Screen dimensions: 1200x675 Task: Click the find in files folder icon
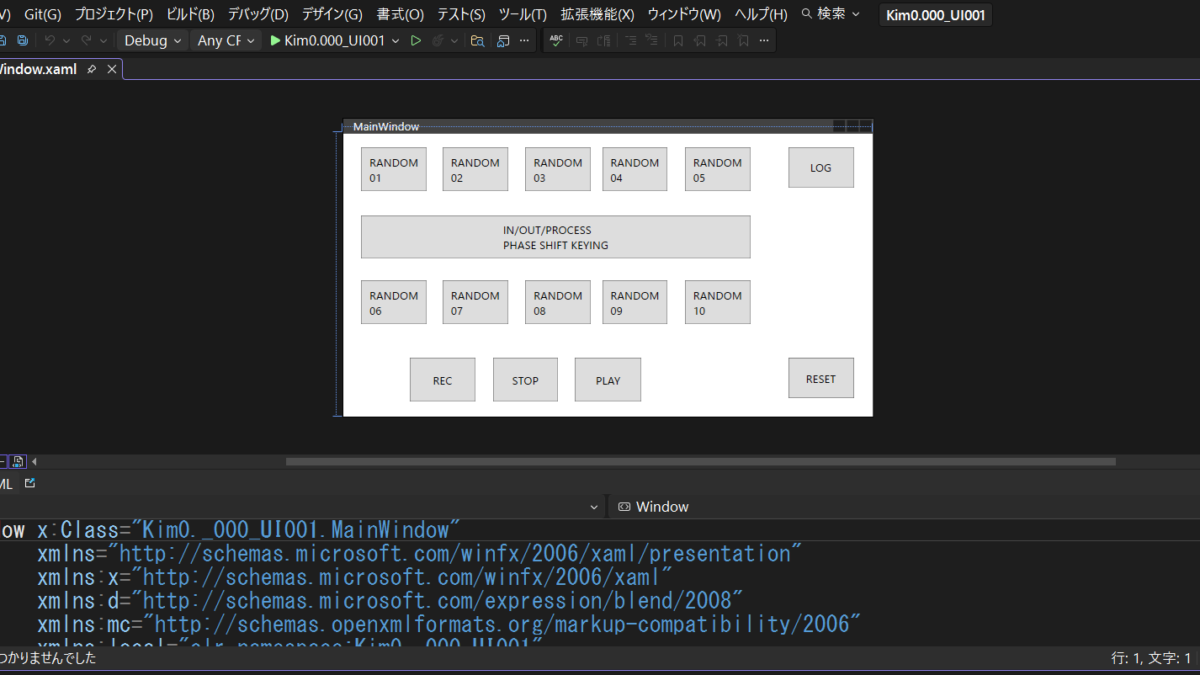tap(478, 41)
